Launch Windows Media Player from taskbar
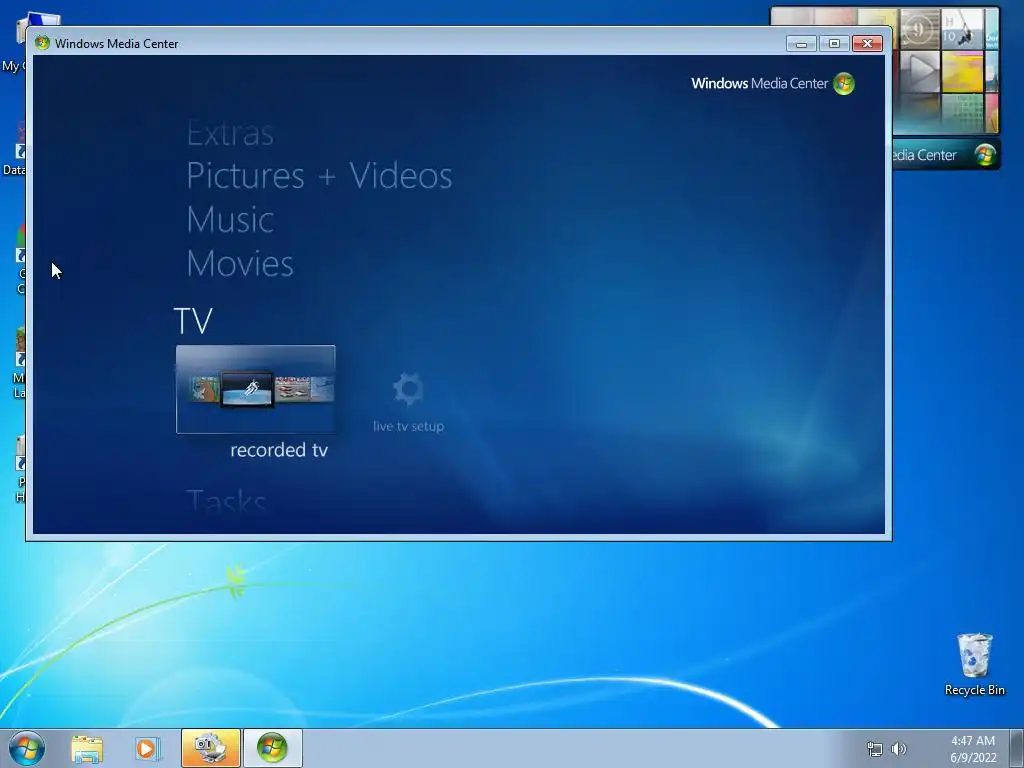 coord(148,748)
